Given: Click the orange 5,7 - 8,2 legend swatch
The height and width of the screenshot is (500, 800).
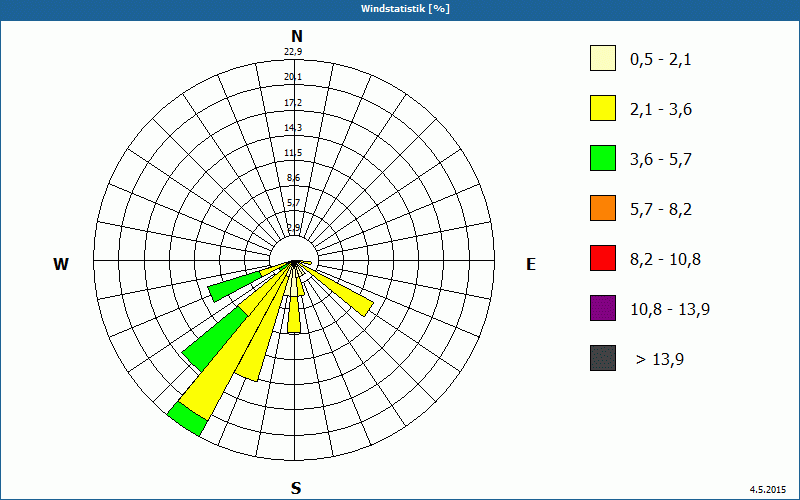Looking at the screenshot, I should pos(603,208).
